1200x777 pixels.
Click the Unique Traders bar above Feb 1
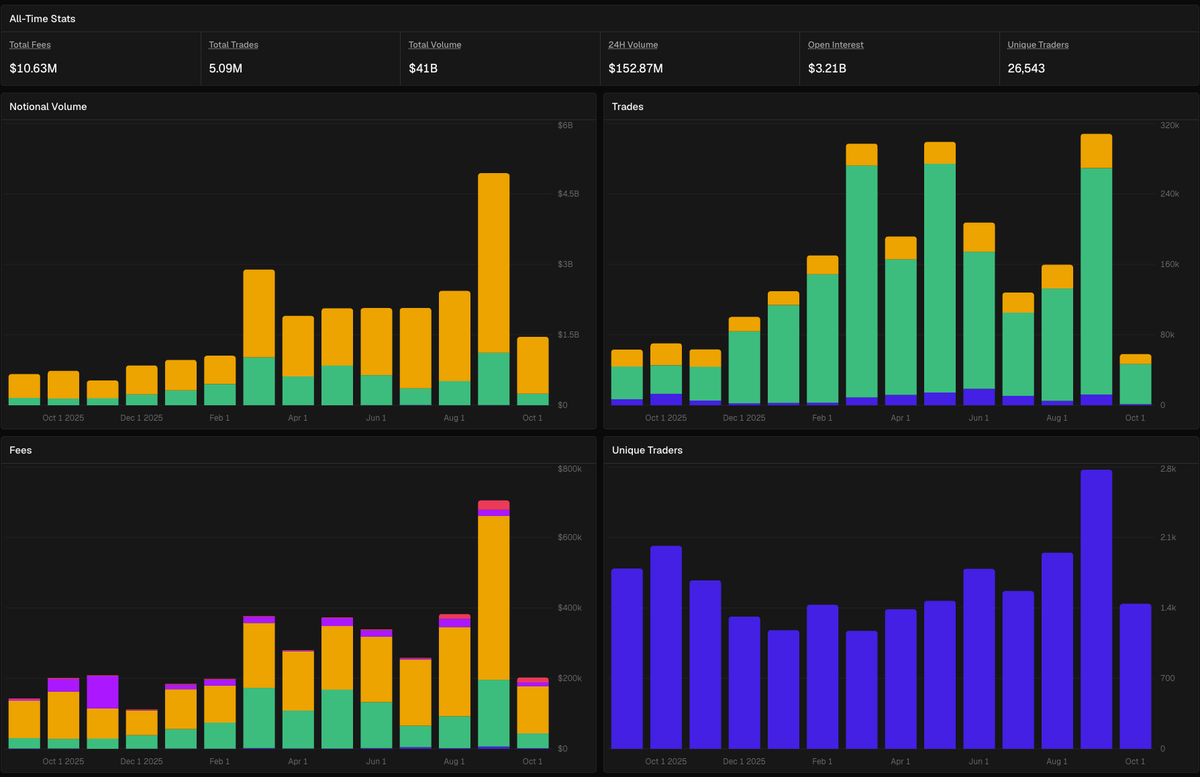click(823, 677)
